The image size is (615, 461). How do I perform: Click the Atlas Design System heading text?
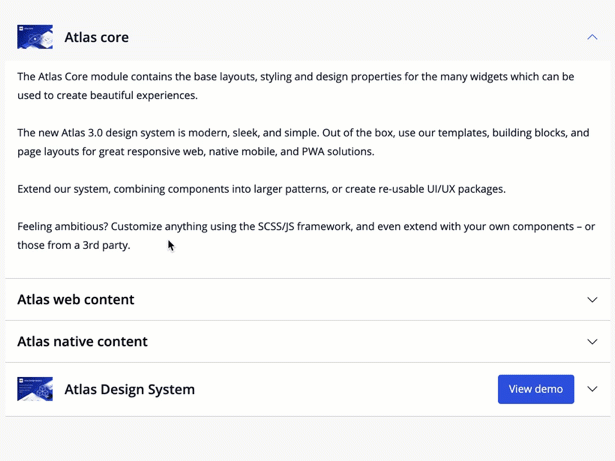click(x=129, y=389)
